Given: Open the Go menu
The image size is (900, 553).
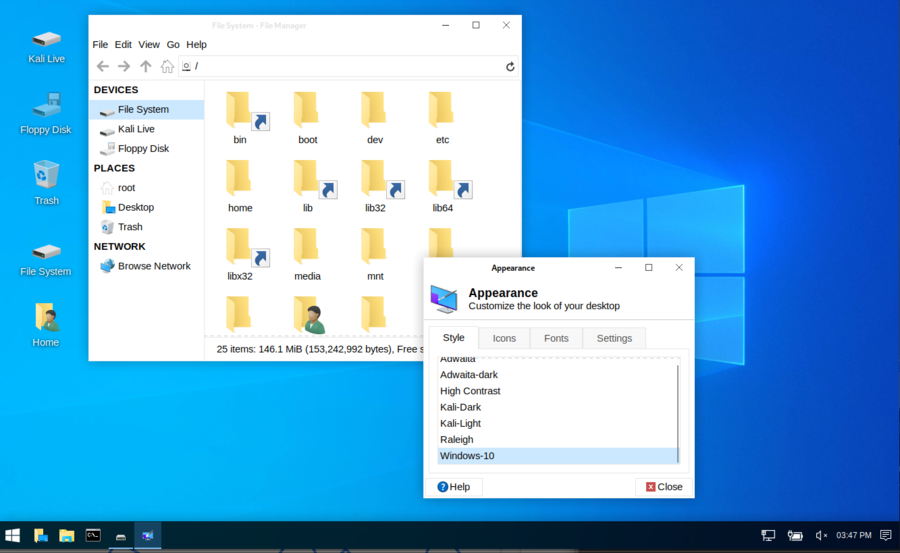Looking at the screenshot, I should pos(173,44).
